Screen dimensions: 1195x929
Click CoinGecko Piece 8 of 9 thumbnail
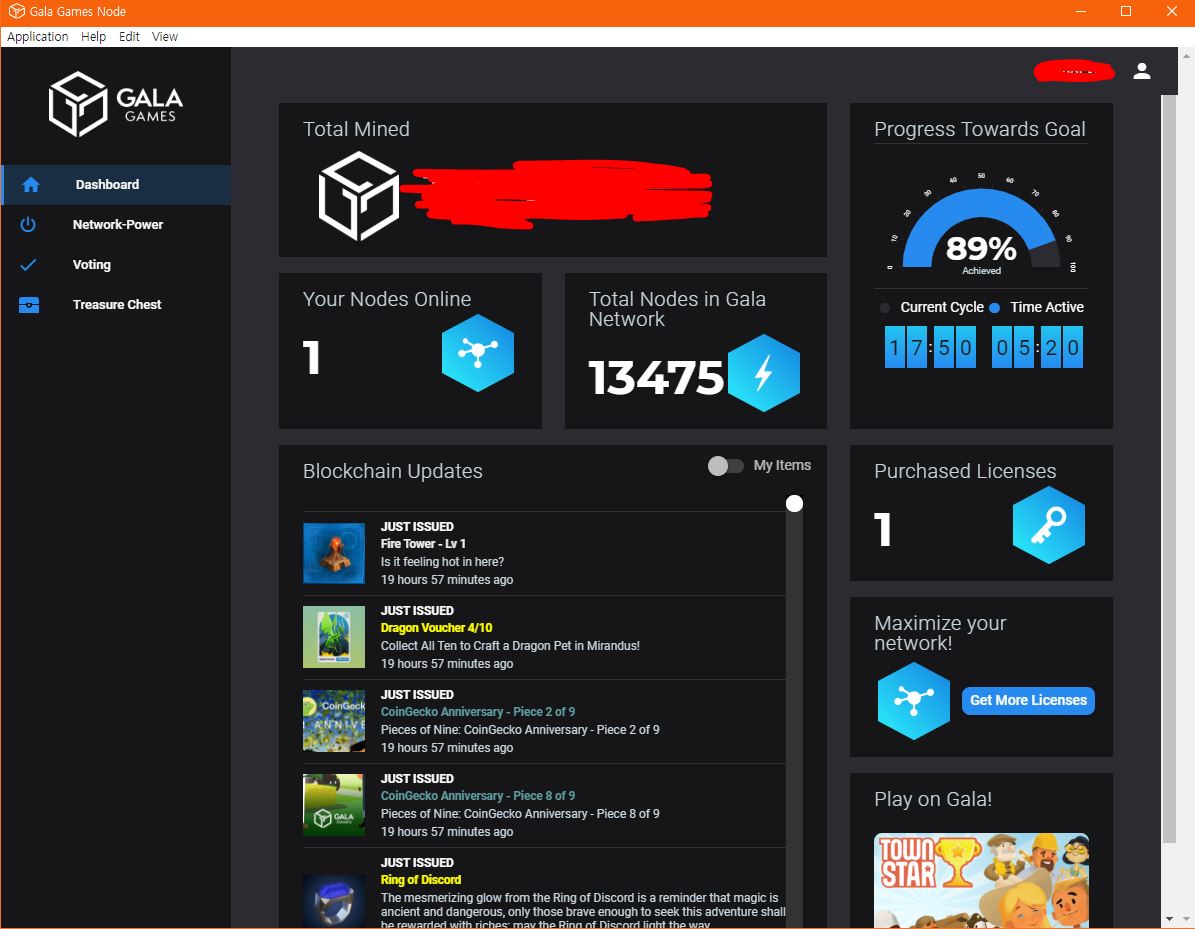coord(334,805)
